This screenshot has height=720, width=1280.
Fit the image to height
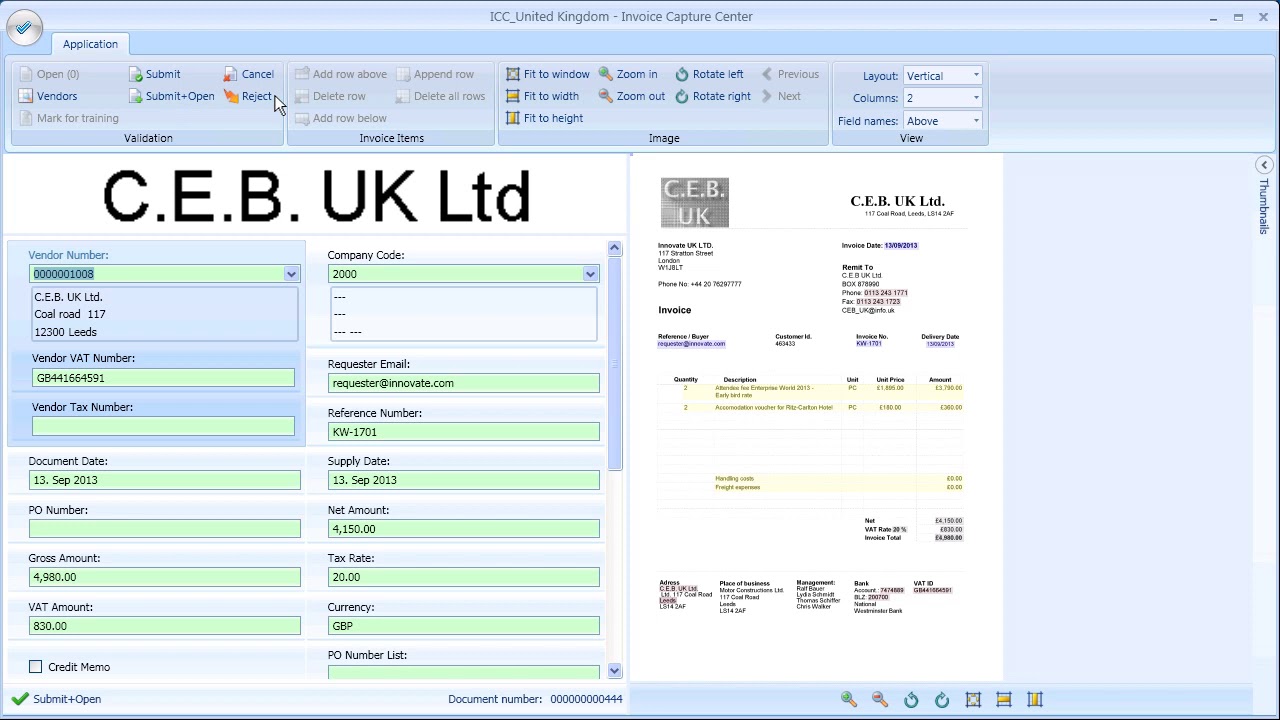[544, 118]
